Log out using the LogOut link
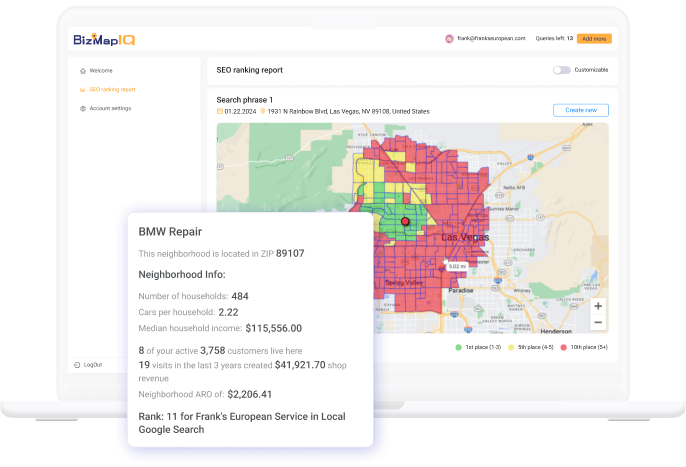This screenshot has height=467, width=686. (x=93, y=365)
